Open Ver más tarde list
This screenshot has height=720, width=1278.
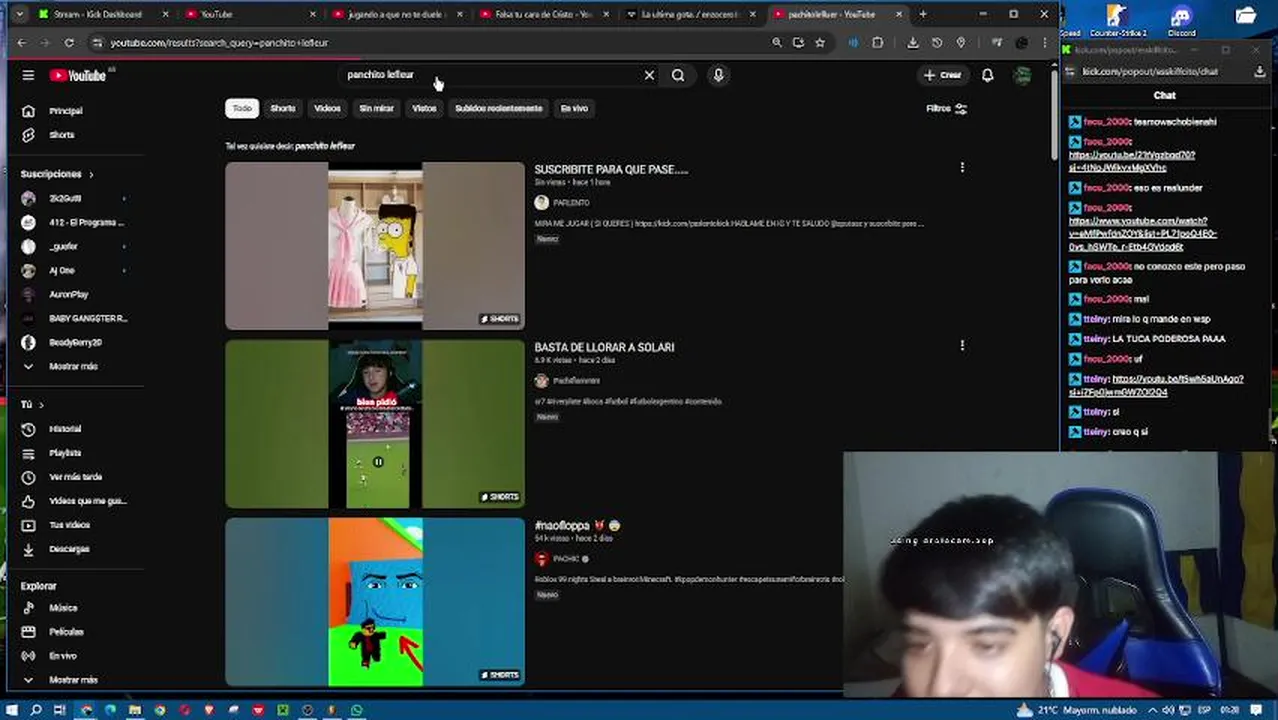click(x=75, y=477)
